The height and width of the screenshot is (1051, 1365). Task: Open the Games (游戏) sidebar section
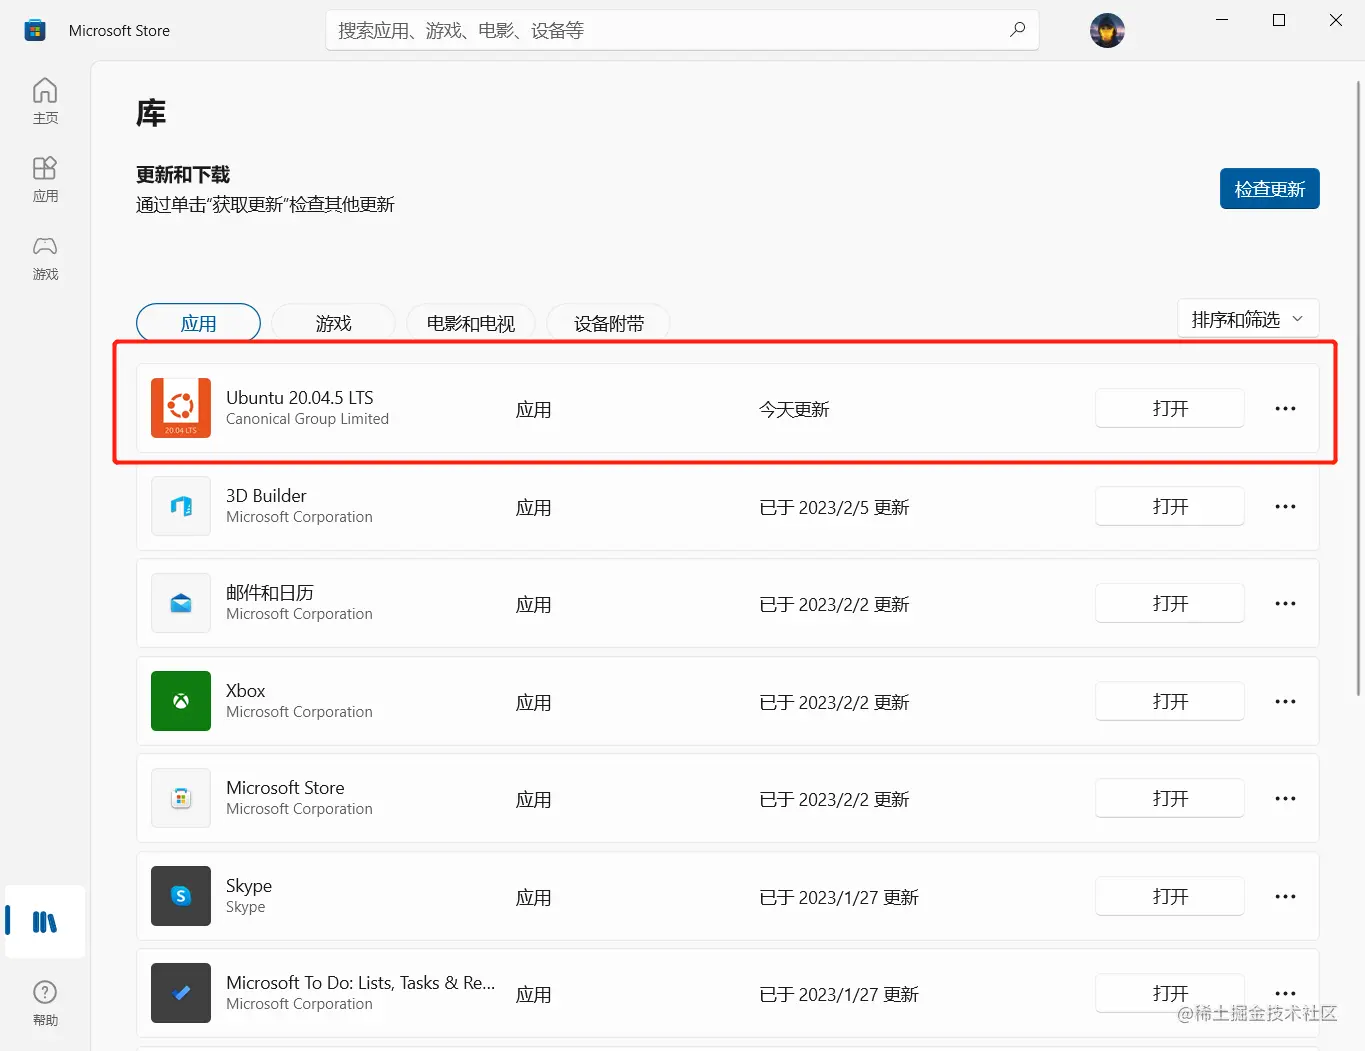[45, 257]
